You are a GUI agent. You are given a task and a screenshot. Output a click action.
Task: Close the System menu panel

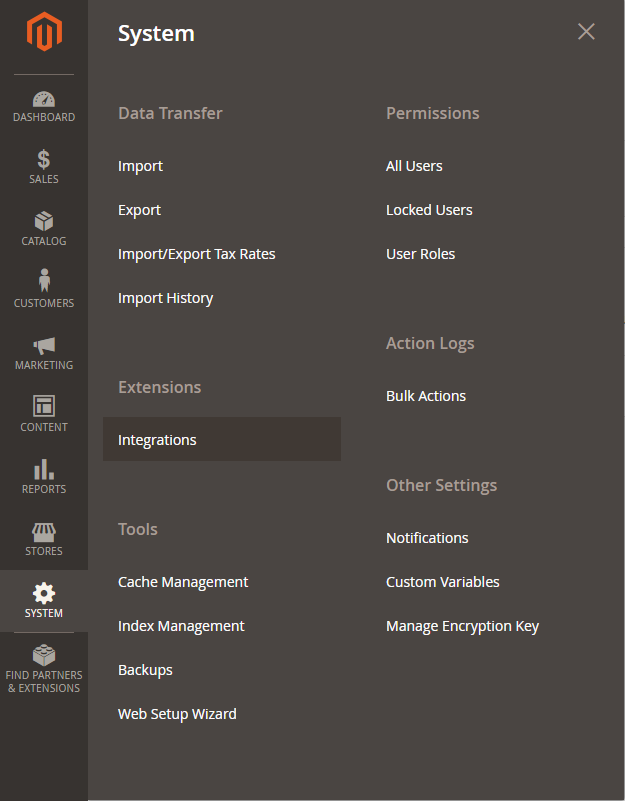586,32
